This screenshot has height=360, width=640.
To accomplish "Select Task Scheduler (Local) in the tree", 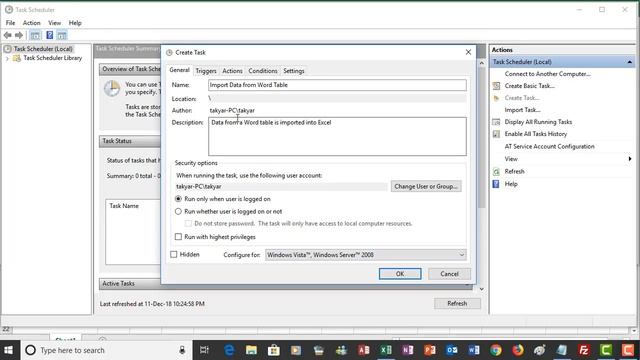I will (43, 49).
